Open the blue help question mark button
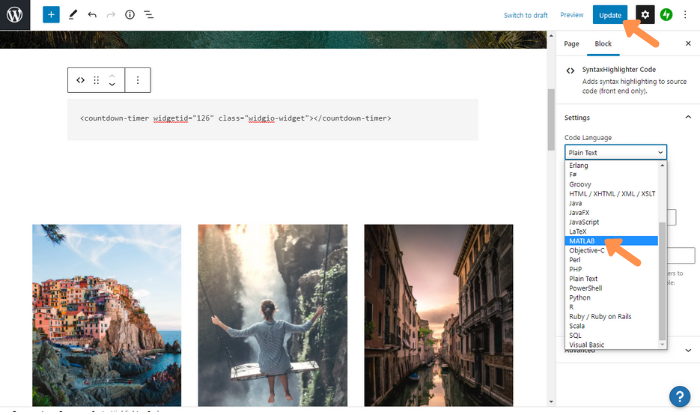This screenshot has height=415, width=700. (679, 396)
